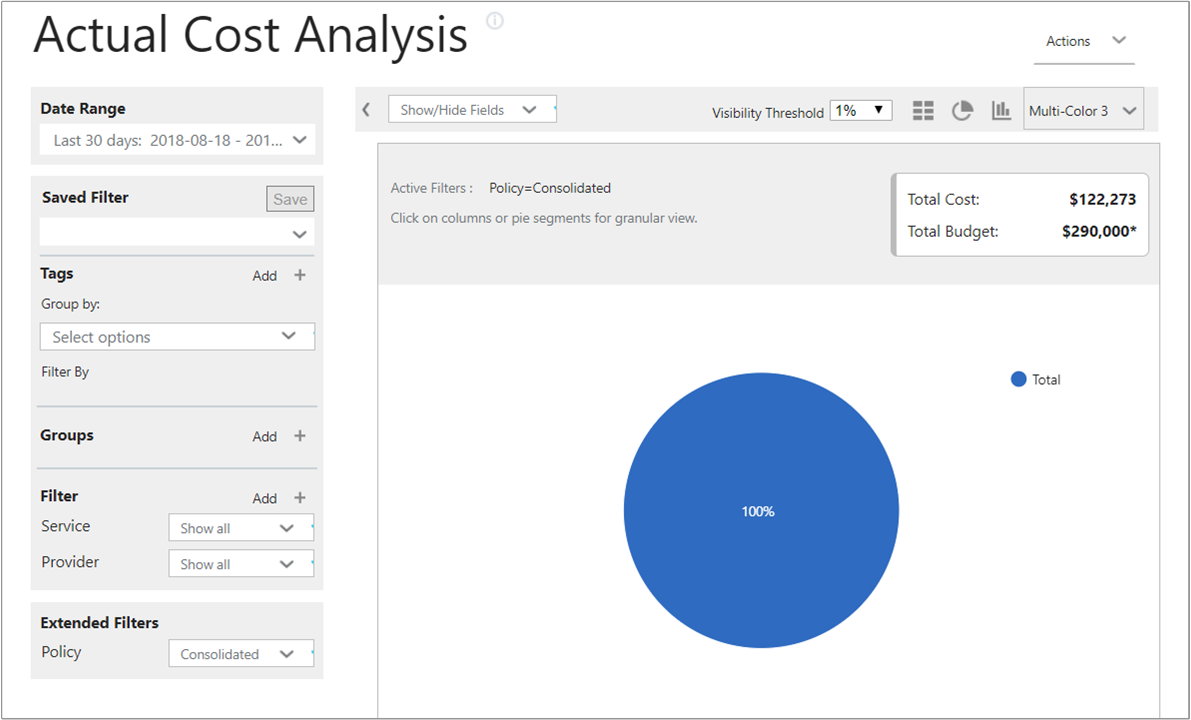Click the Filter By label
This screenshot has height=720, width=1191.
point(65,372)
